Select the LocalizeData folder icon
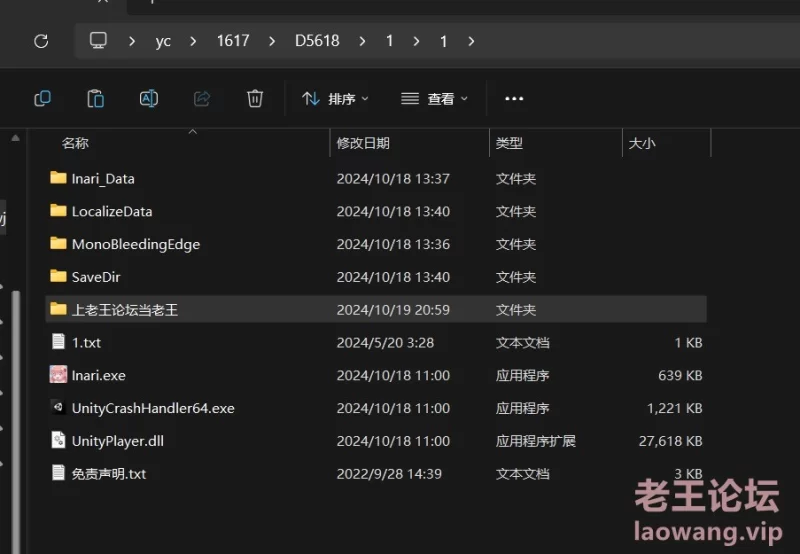The width and height of the screenshot is (800, 554). coord(58,210)
